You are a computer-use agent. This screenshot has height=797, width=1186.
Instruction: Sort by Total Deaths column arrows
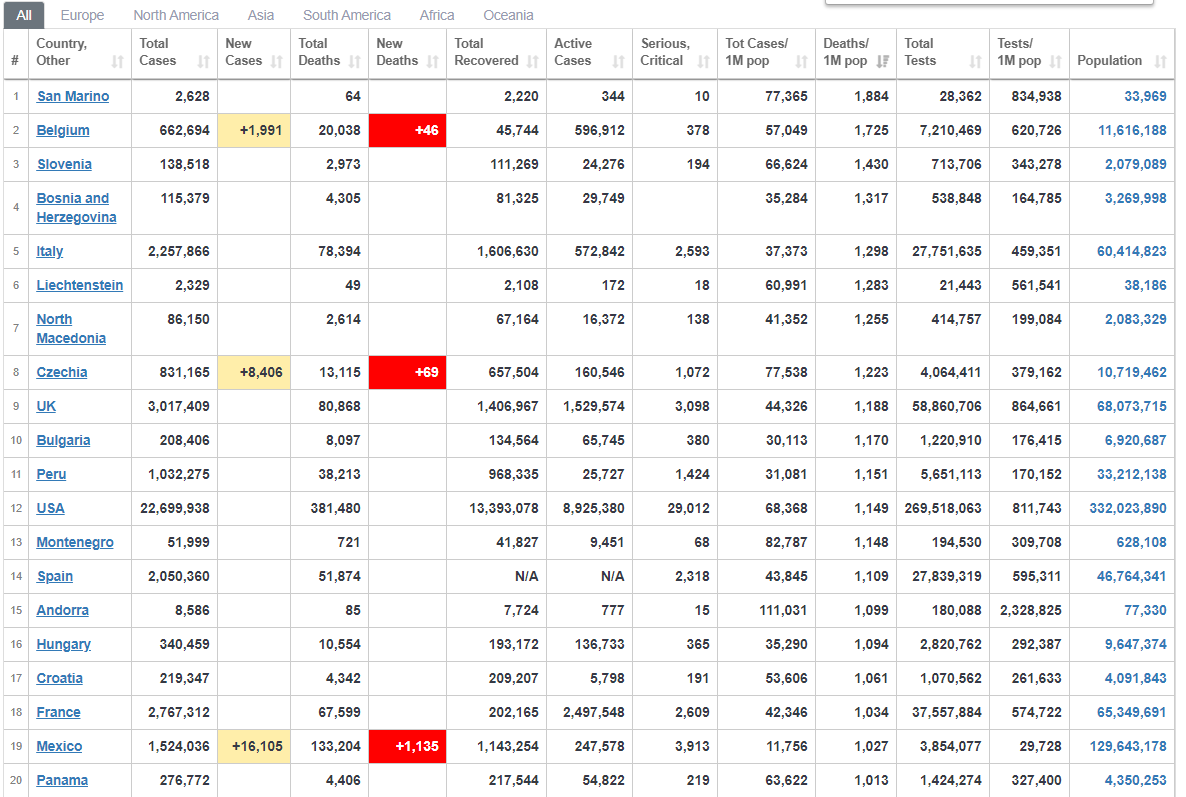point(355,61)
